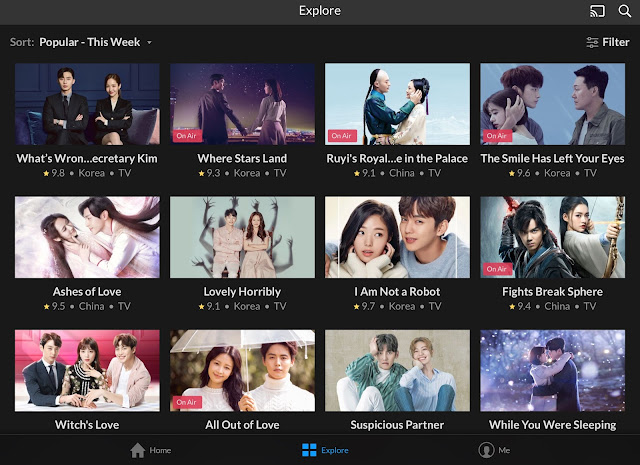The width and height of the screenshot is (640, 465).
Task: Click the Explore header title
Action: (x=320, y=11)
